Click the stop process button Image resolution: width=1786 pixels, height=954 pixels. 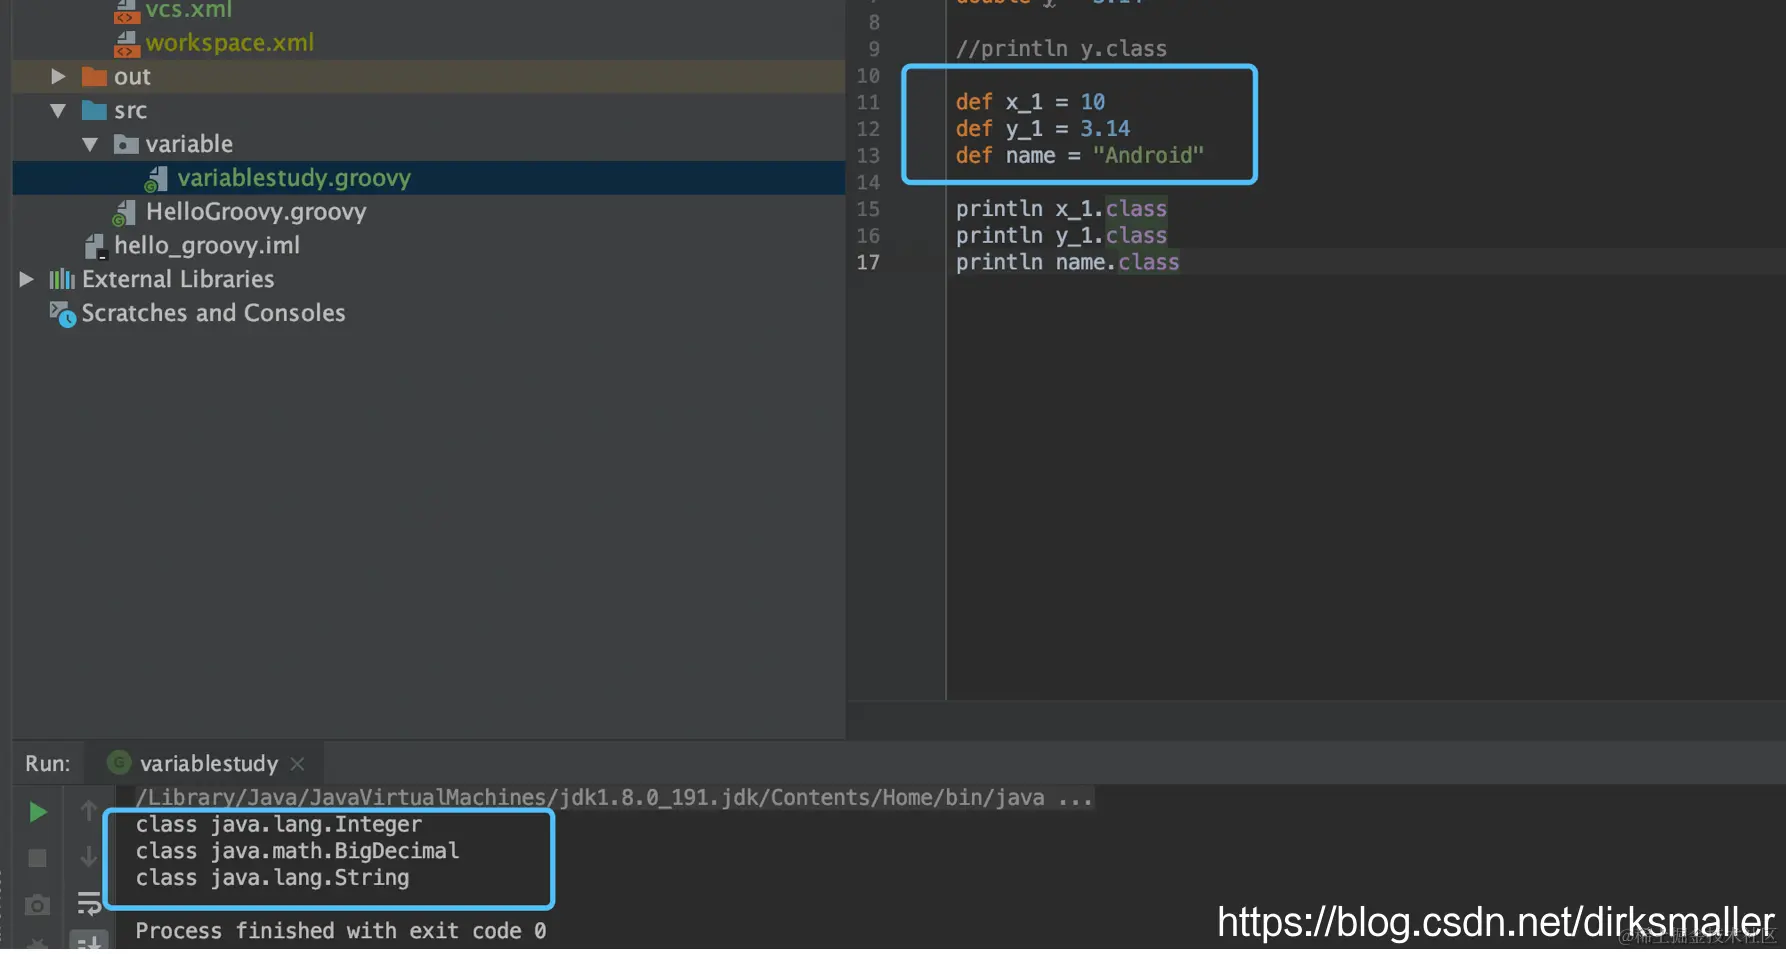click(37, 858)
